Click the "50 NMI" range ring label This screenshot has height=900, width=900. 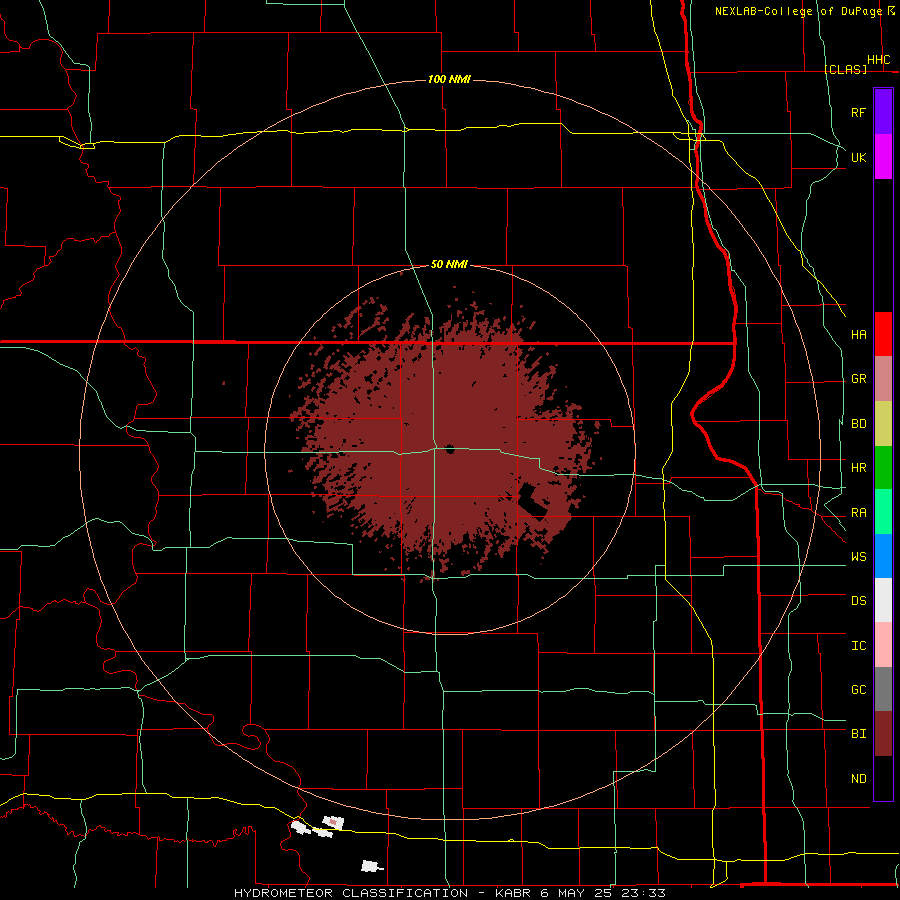pos(449,264)
